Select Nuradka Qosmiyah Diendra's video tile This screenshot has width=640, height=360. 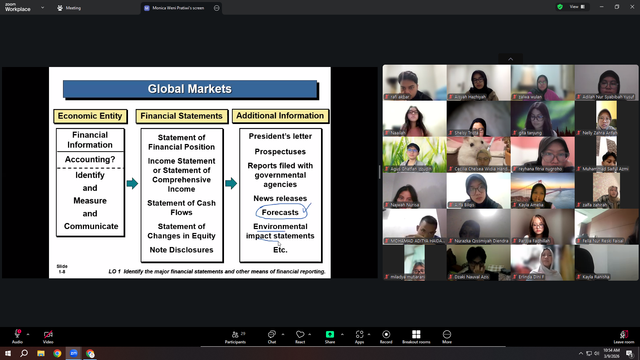pos(478,227)
